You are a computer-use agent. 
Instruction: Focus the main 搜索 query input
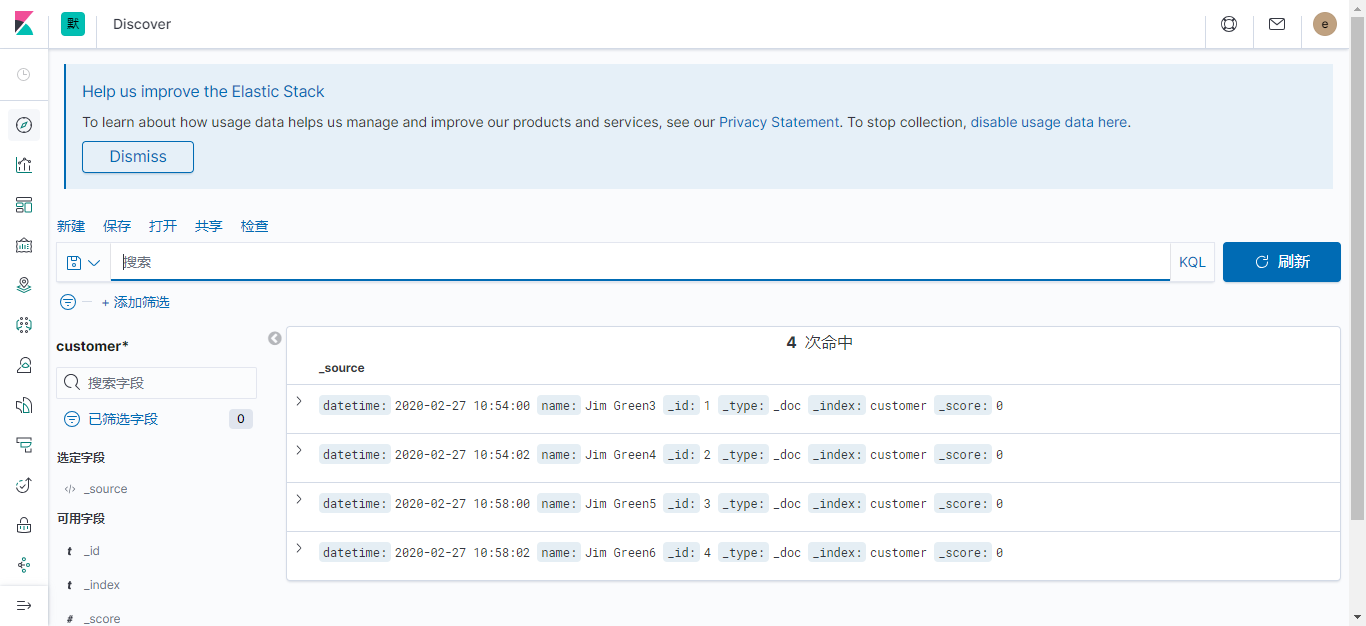(640, 262)
